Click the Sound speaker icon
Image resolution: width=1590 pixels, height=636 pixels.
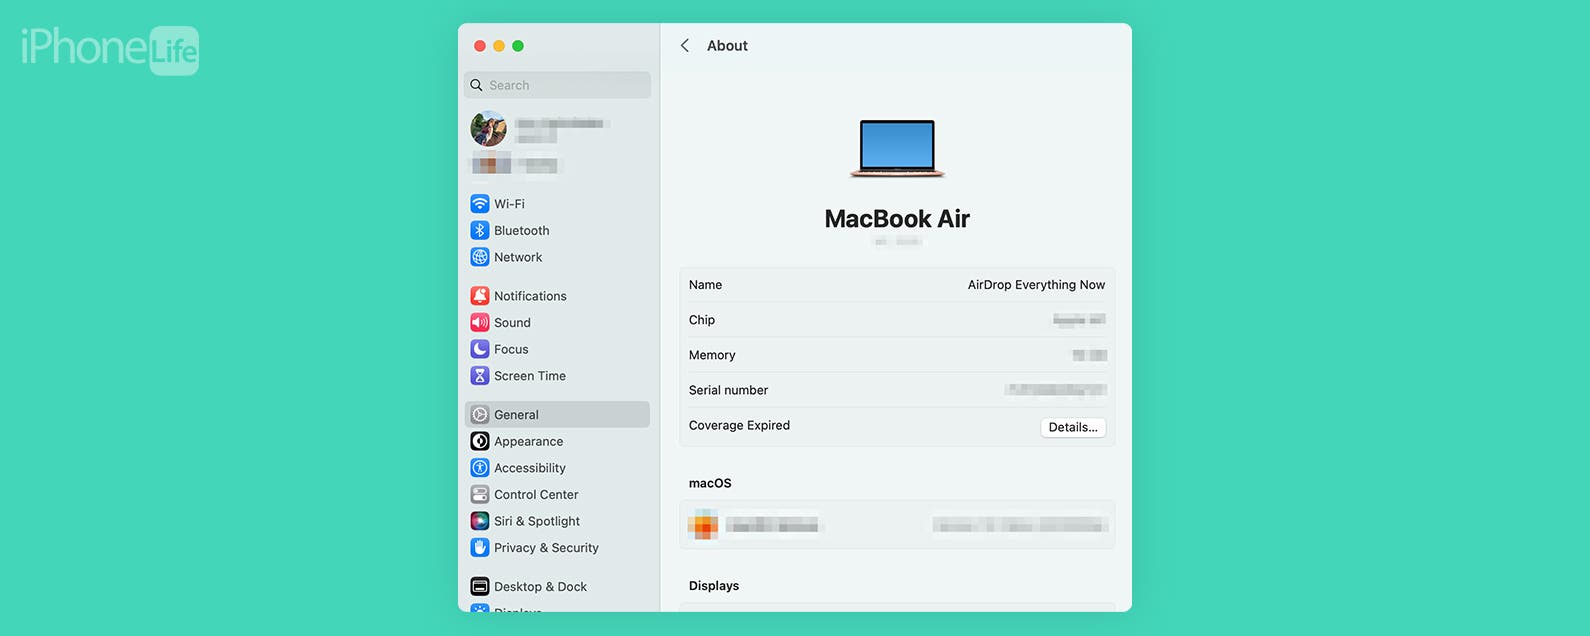tap(480, 323)
